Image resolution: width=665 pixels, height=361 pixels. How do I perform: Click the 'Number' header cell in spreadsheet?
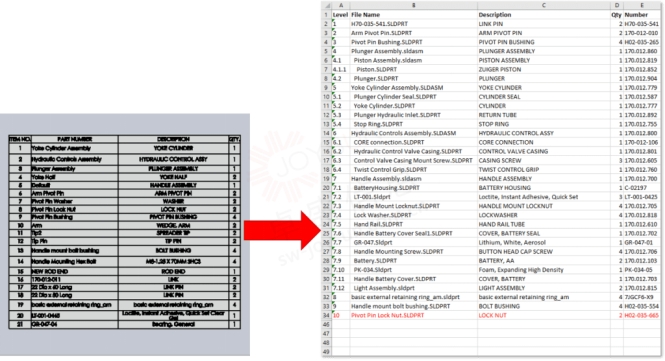tap(642, 15)
